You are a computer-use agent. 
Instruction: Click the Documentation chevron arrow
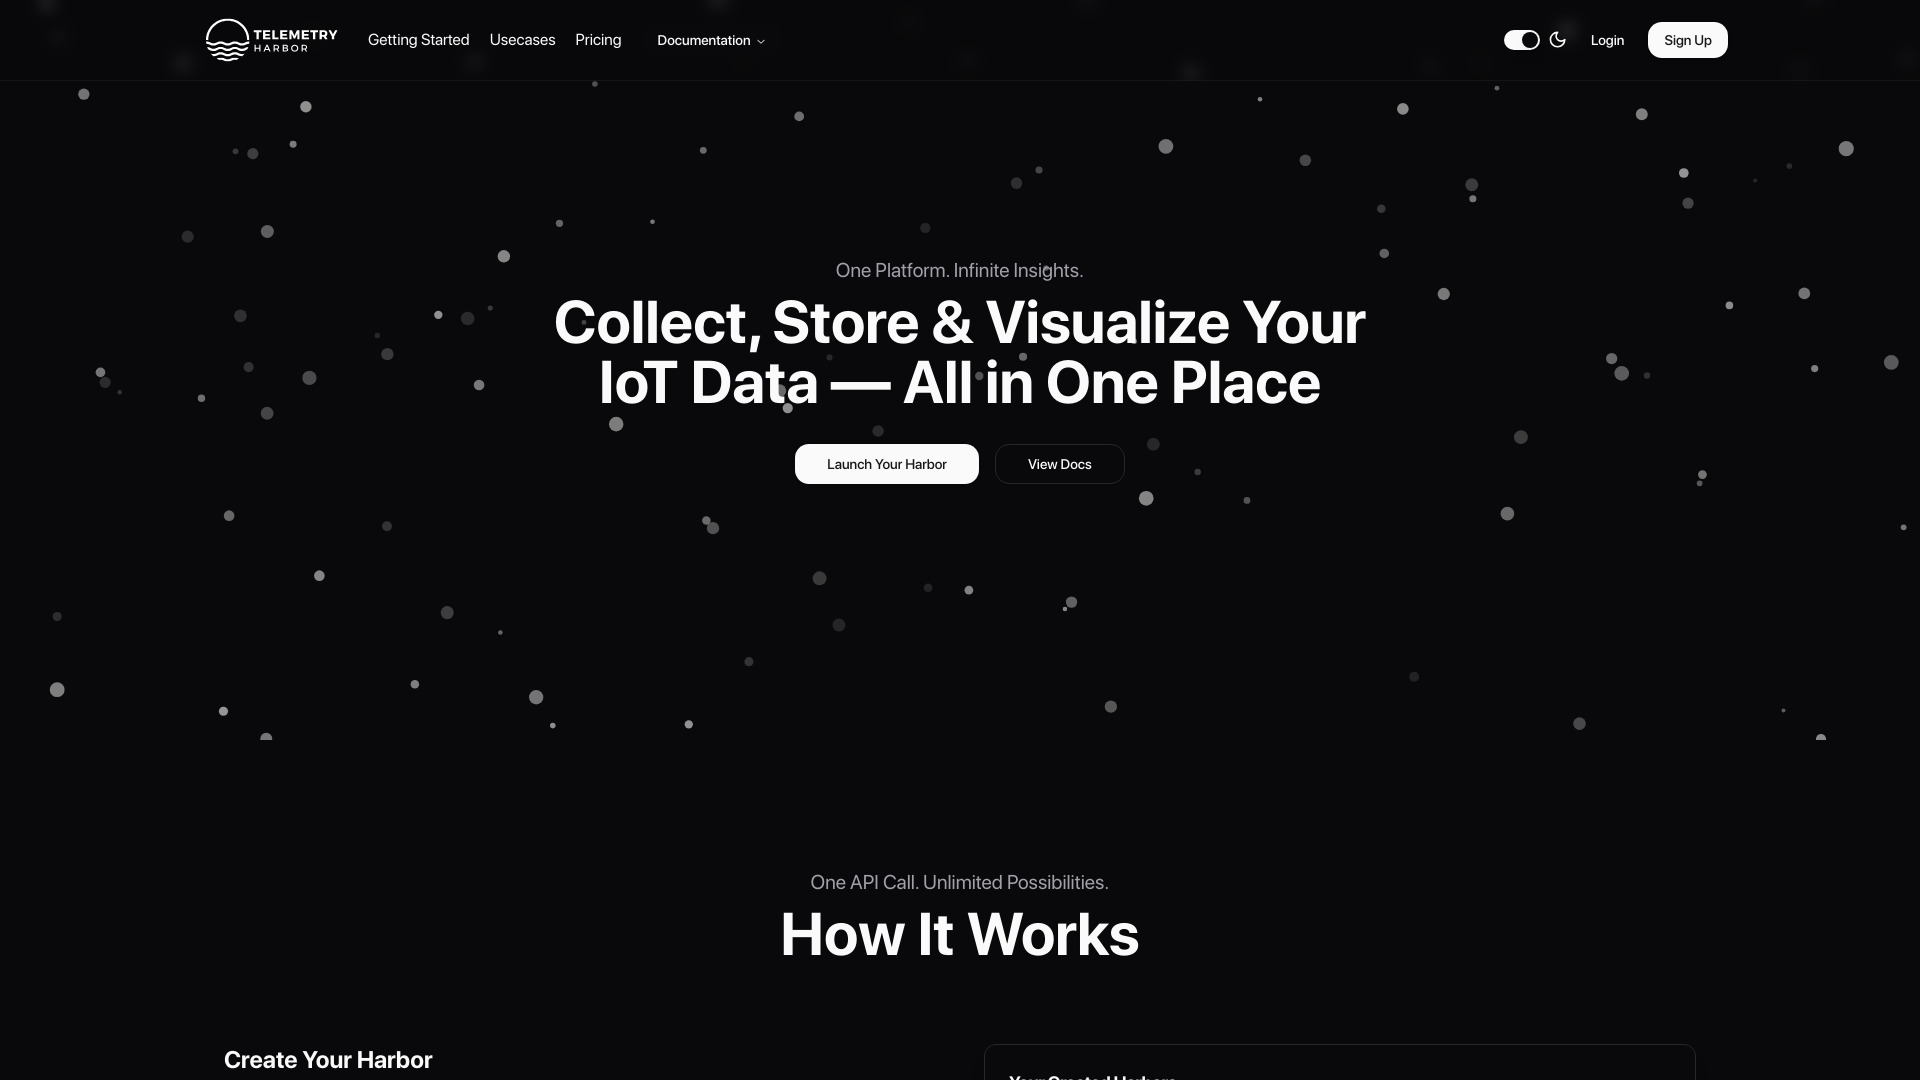[761, 41]
